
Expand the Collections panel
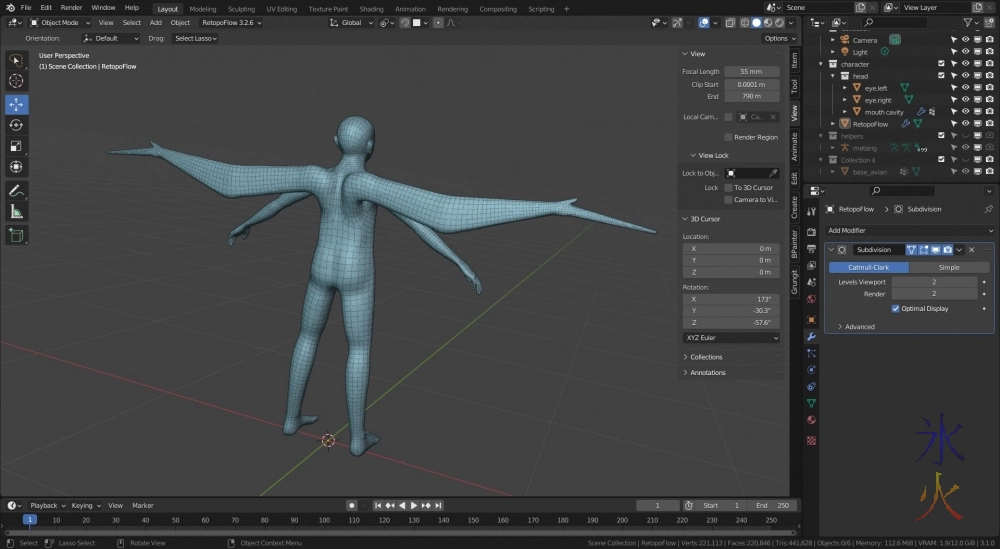tap(706, 357)
